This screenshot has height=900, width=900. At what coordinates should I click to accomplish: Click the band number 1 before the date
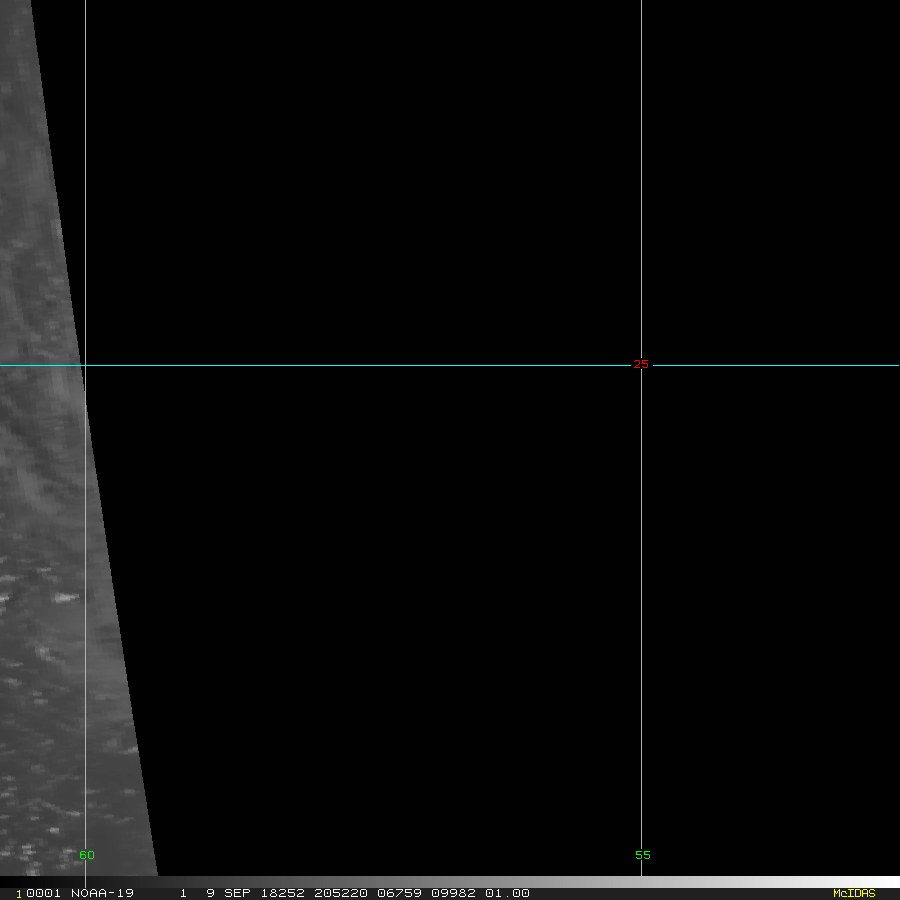coord(184,893)
